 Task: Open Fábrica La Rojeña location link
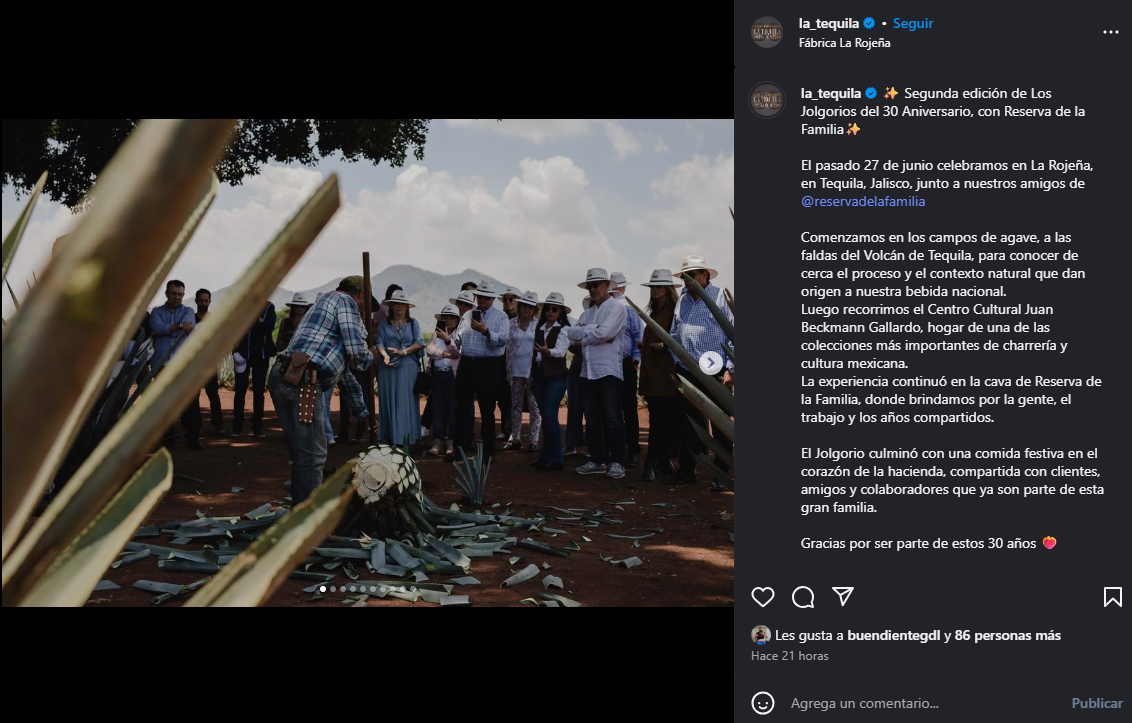pos(844,43)
